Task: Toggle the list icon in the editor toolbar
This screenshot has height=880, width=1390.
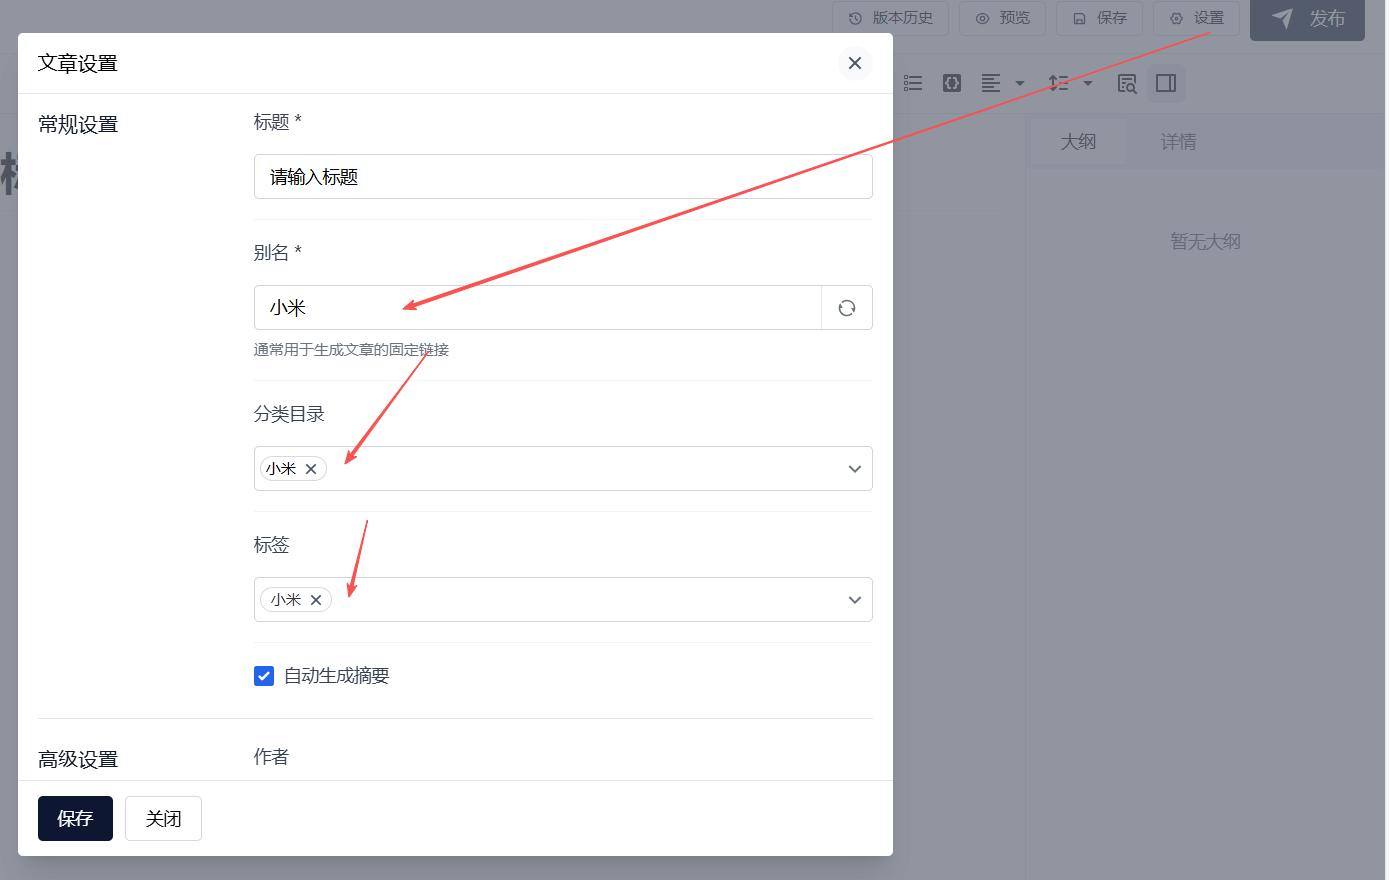Action: [x=913, y=83]
